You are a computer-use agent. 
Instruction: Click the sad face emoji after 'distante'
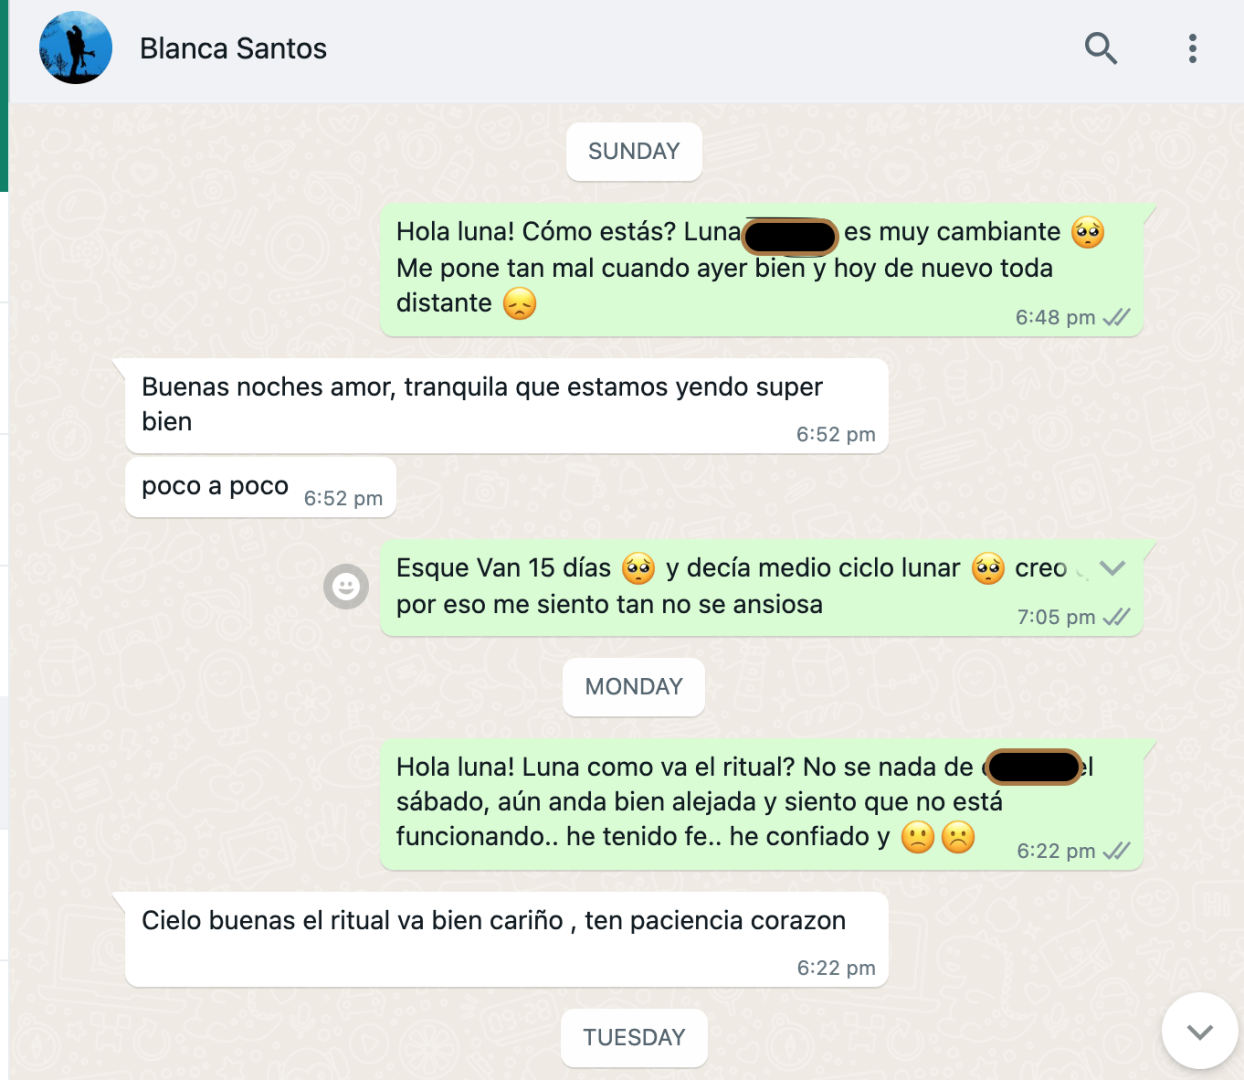click(x=520, y=303)
